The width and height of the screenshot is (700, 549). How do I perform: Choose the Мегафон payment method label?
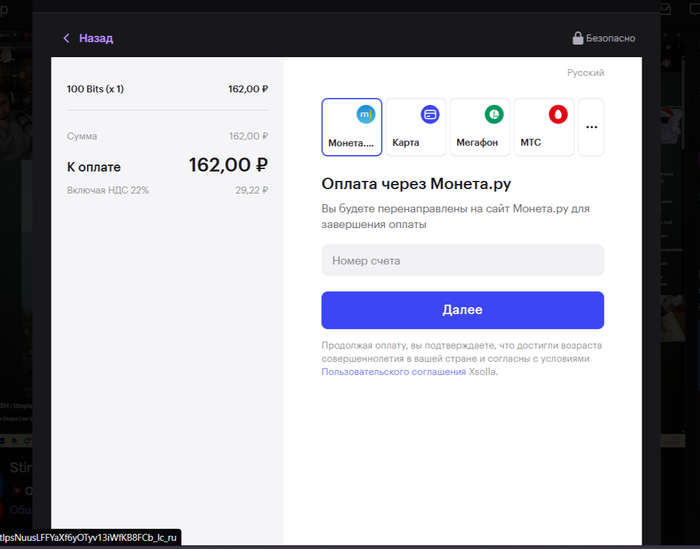[477, 143]
